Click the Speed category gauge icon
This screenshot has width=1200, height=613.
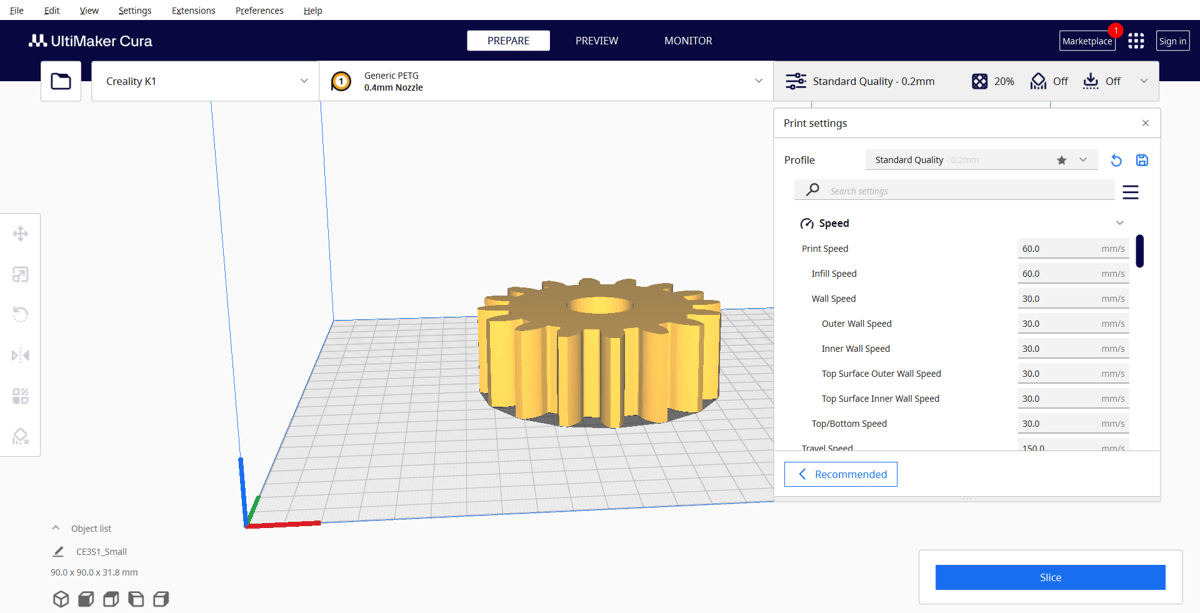tap(807, 224)
